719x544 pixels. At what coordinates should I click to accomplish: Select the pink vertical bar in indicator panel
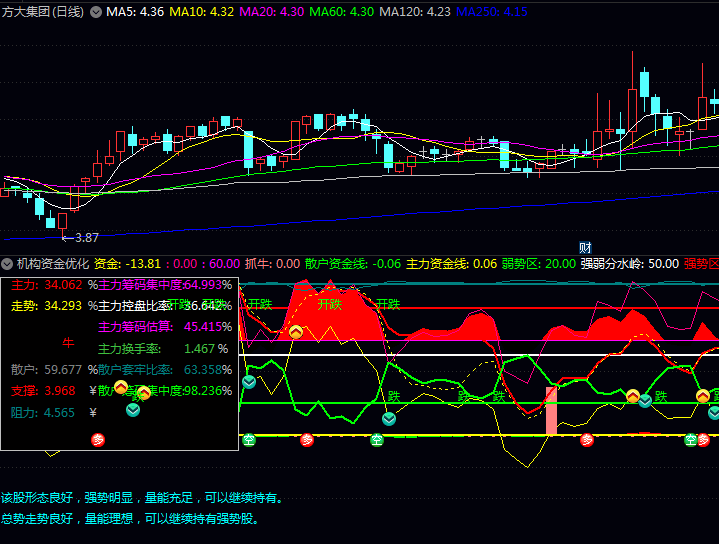pos(551,410)
